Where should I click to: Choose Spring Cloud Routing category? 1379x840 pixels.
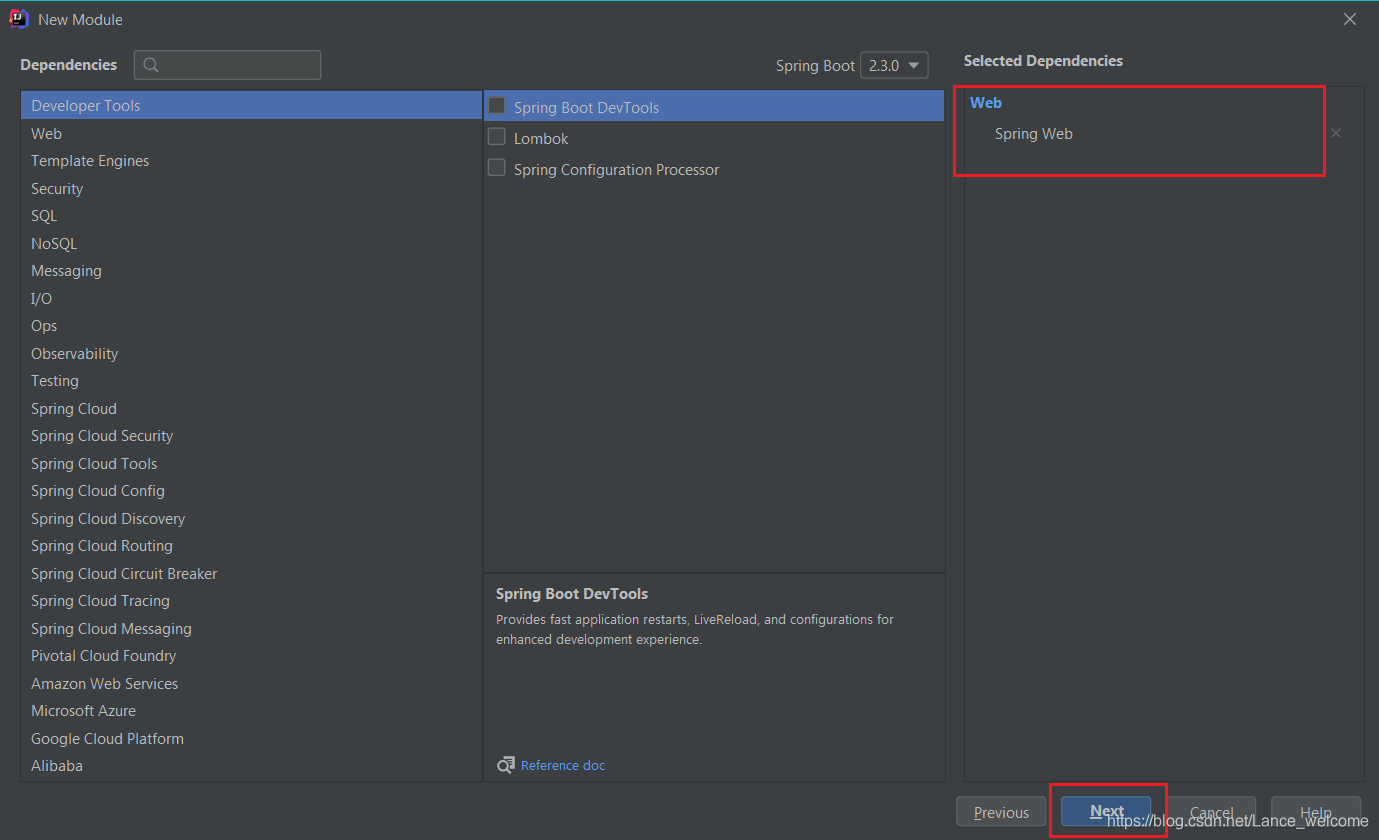click(251, 546)
